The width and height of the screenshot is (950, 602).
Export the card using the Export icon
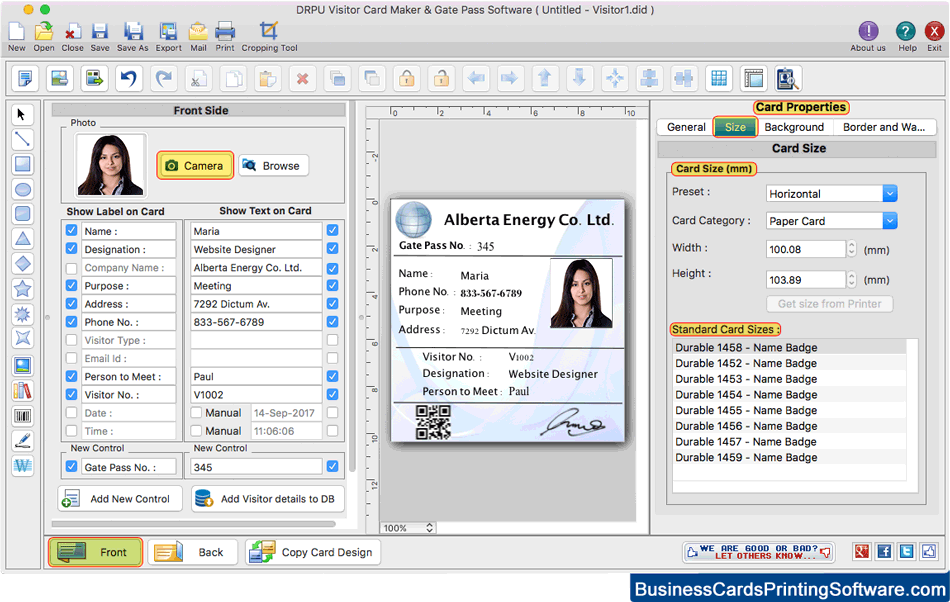coord(168,31)
